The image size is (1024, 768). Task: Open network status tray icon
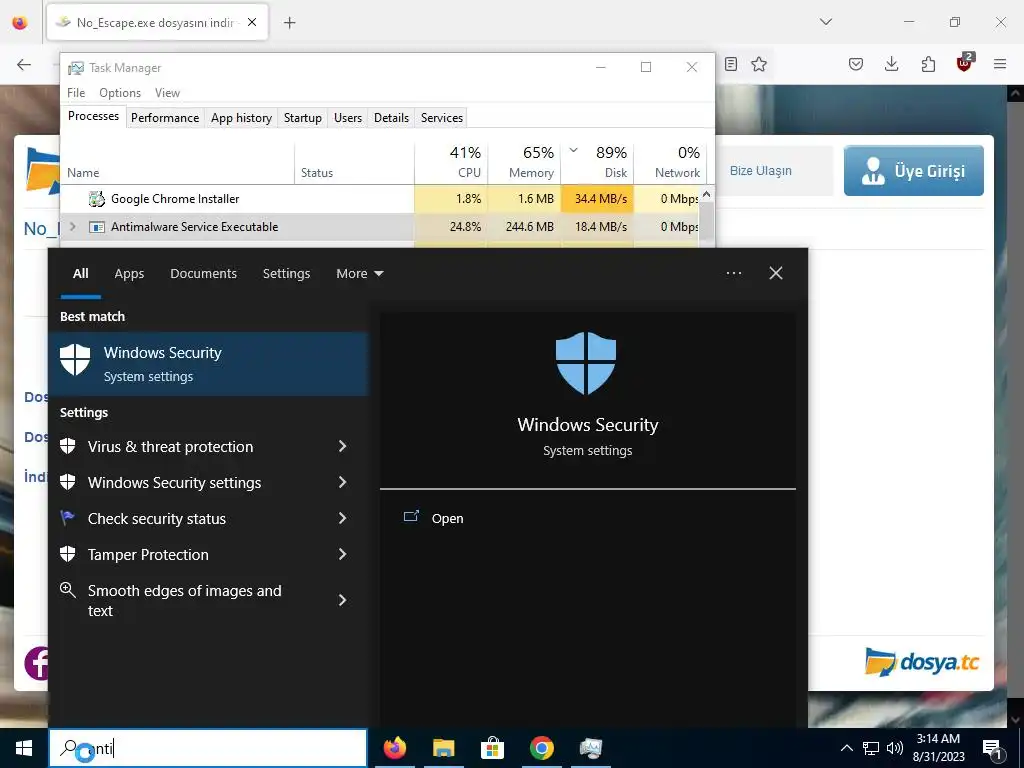click(871, 748)
